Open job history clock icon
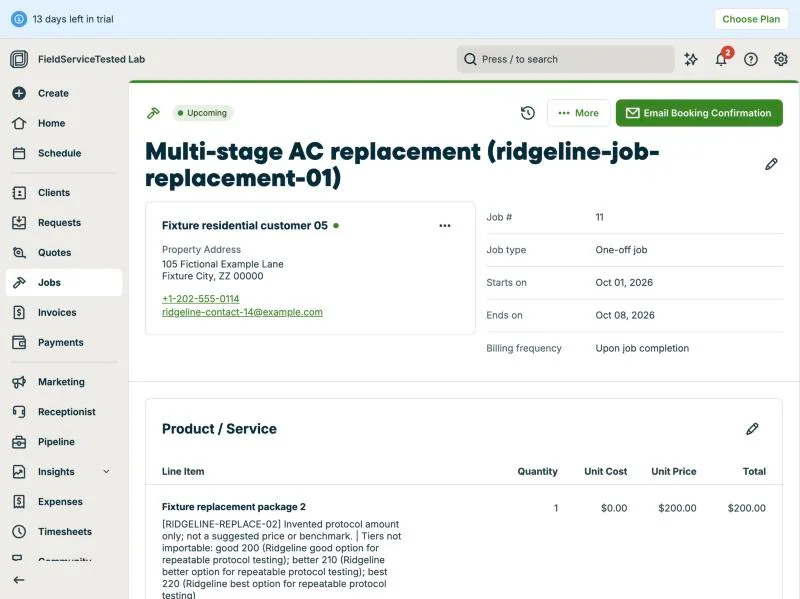The width and height of the screenshot is (800, 599). pos(528,113)
